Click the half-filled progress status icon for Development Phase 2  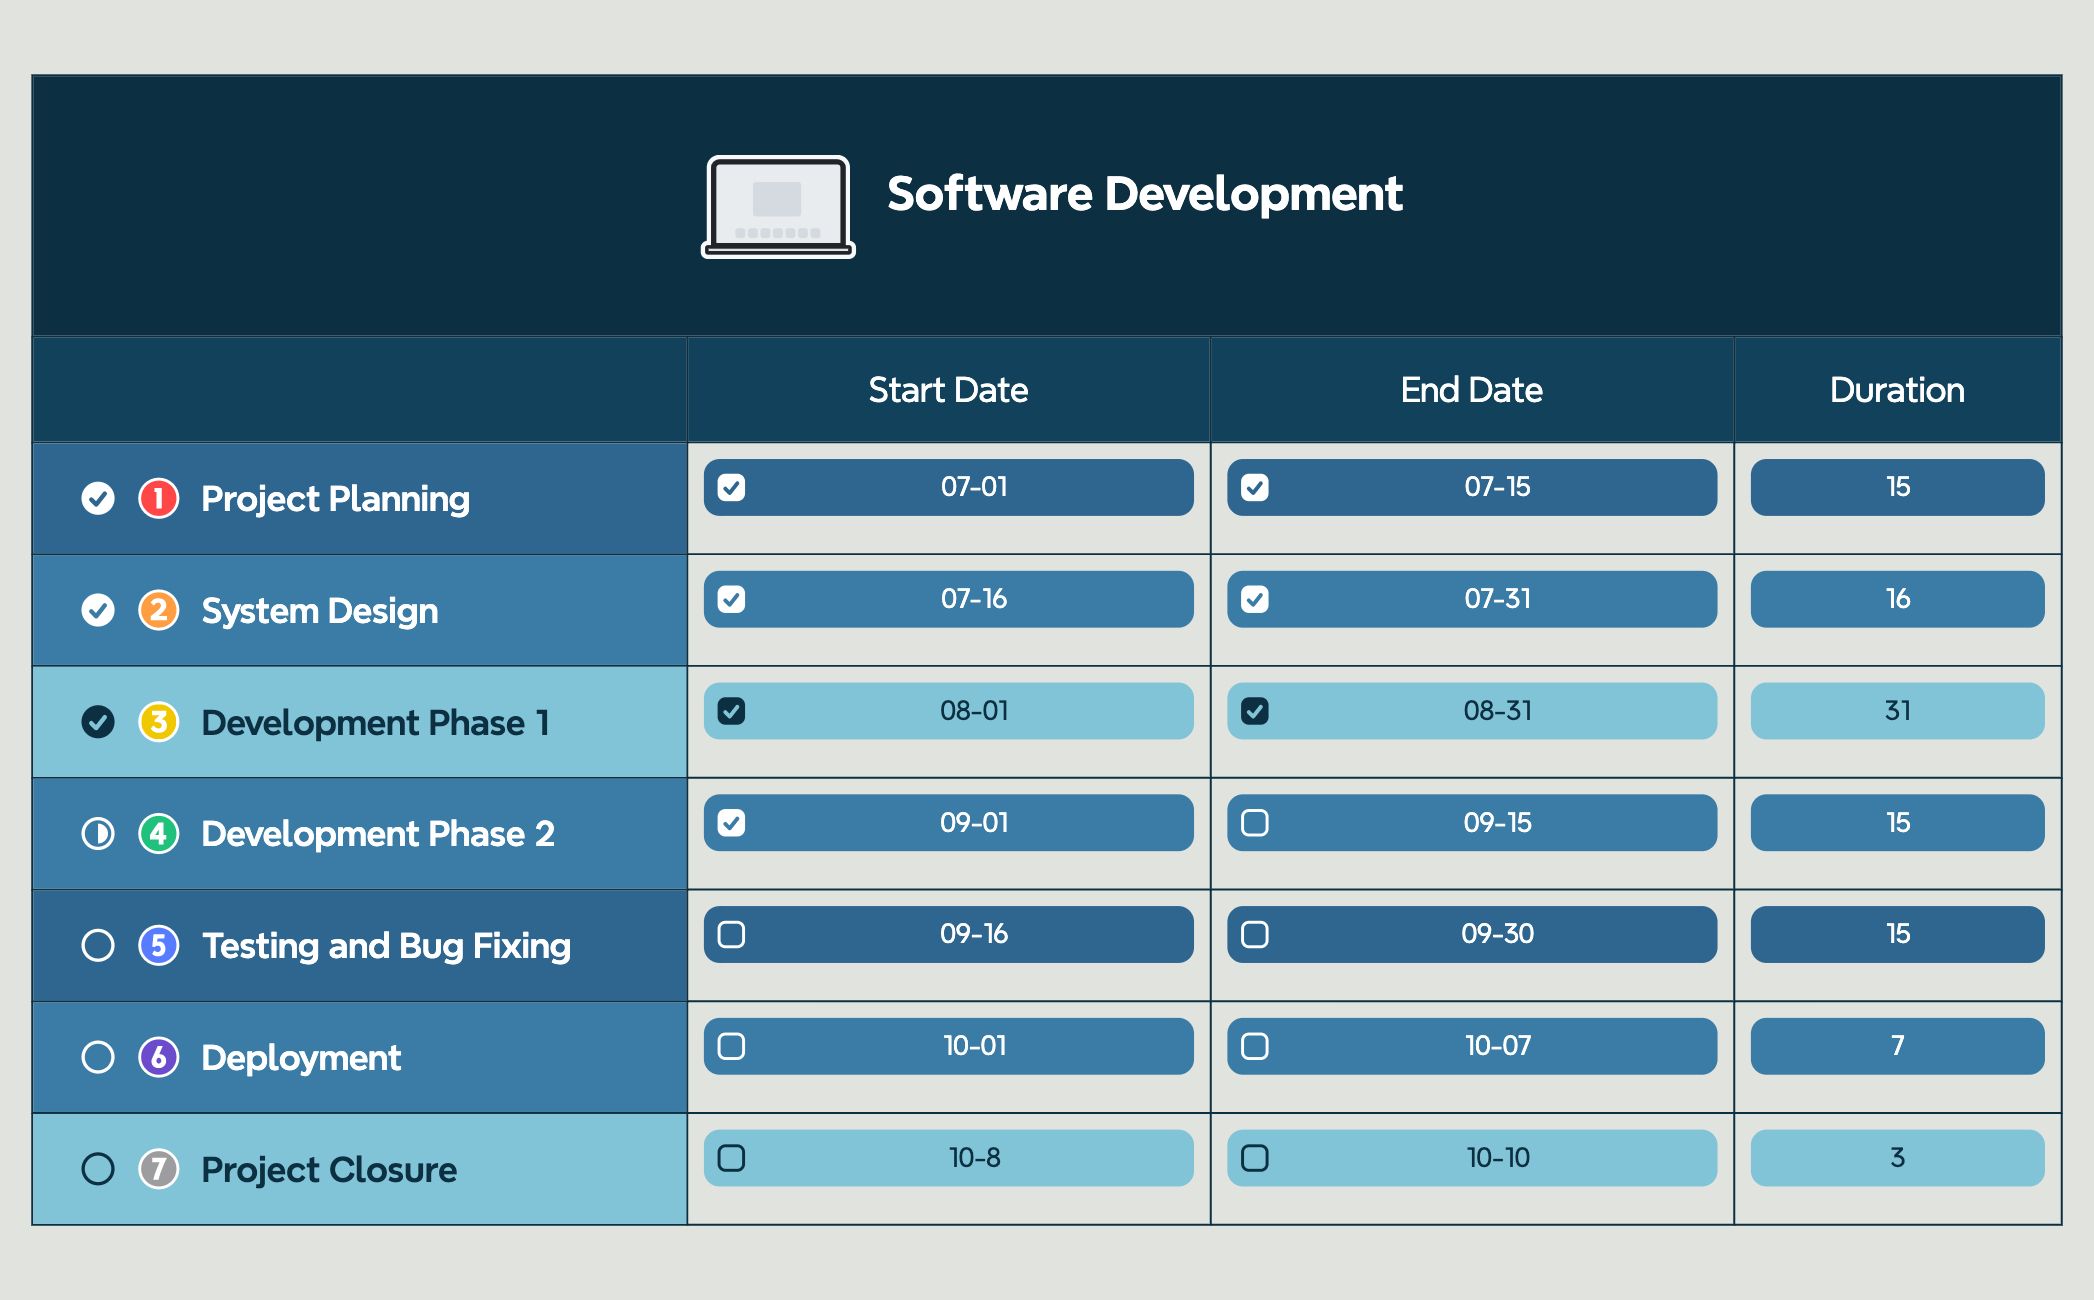(x=97, y=834)
